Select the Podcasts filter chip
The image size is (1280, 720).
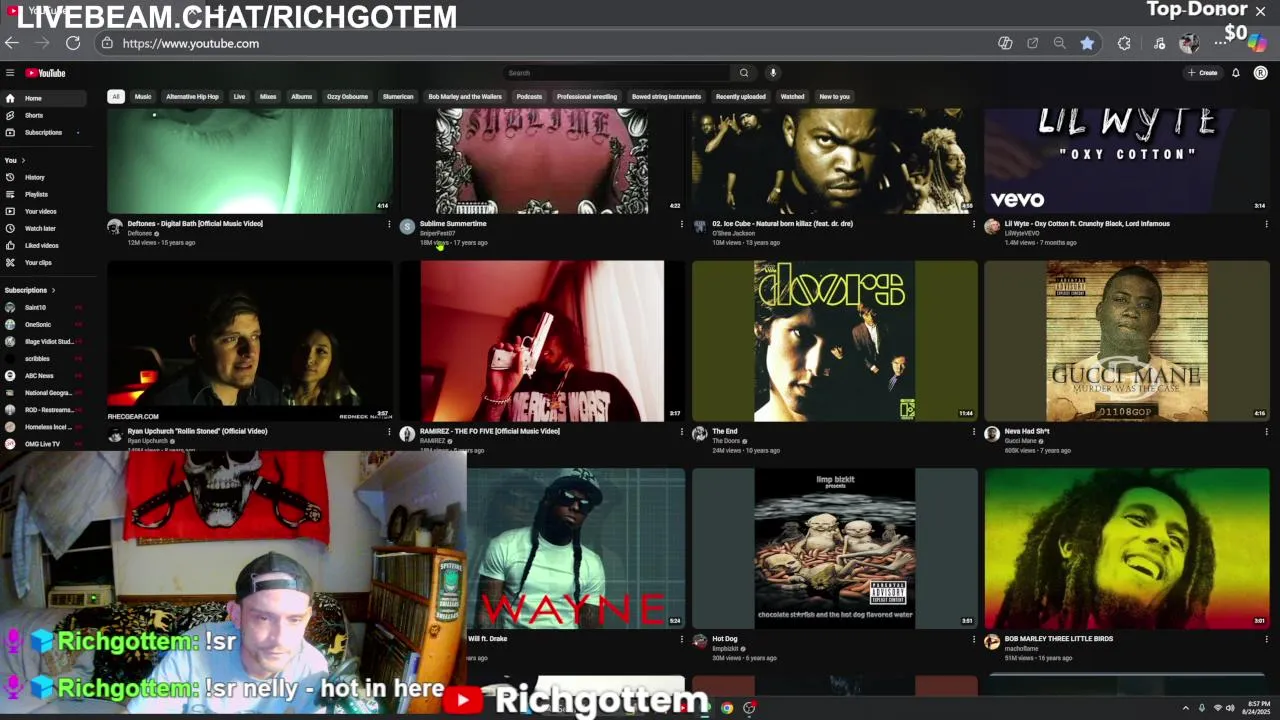pyautogui.click(x=529, y=97)
